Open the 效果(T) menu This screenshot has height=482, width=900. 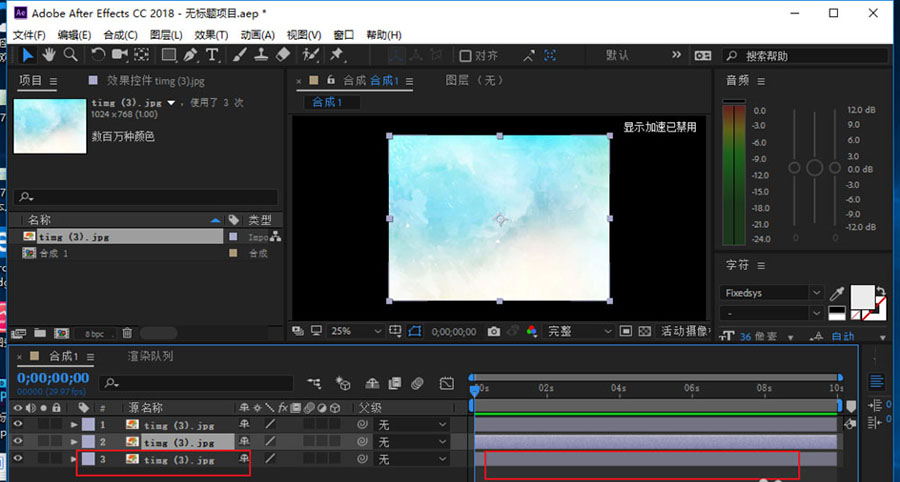click(211, 35)
